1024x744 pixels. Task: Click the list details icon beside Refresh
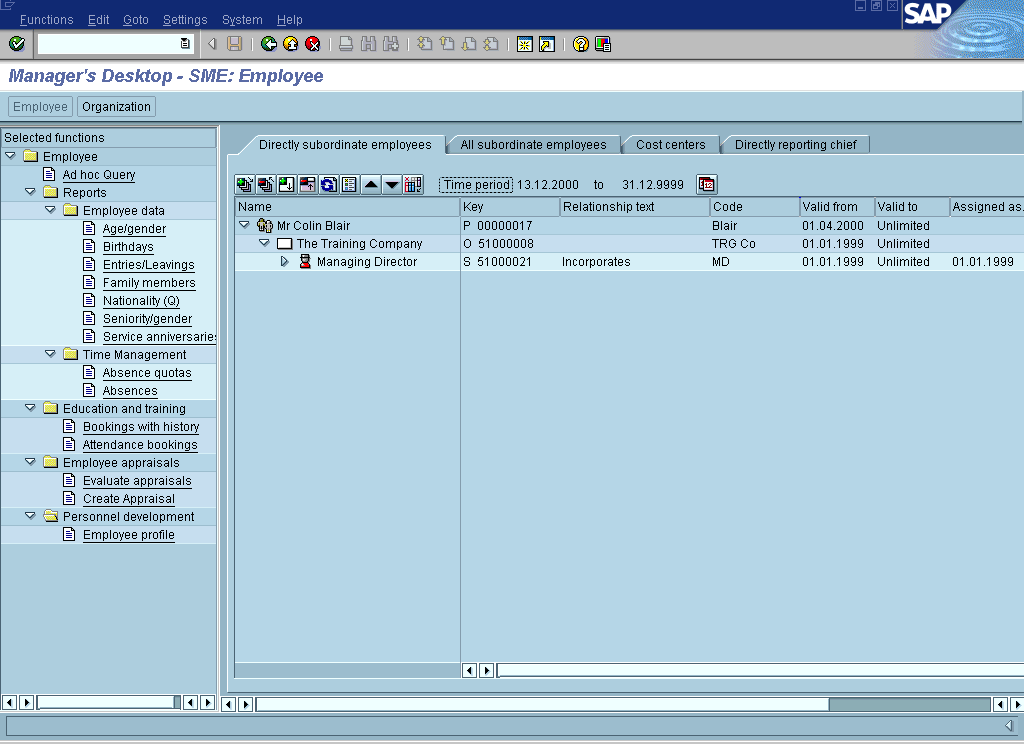(x=349, y=185)
